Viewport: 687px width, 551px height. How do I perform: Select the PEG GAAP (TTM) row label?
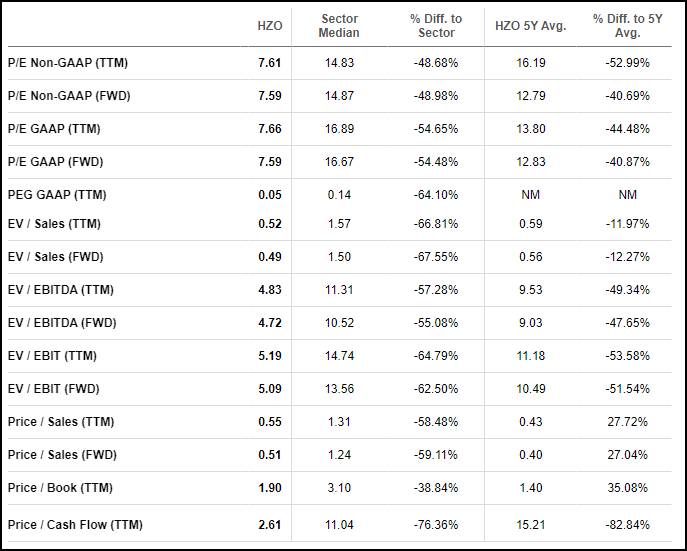[57, 195]
